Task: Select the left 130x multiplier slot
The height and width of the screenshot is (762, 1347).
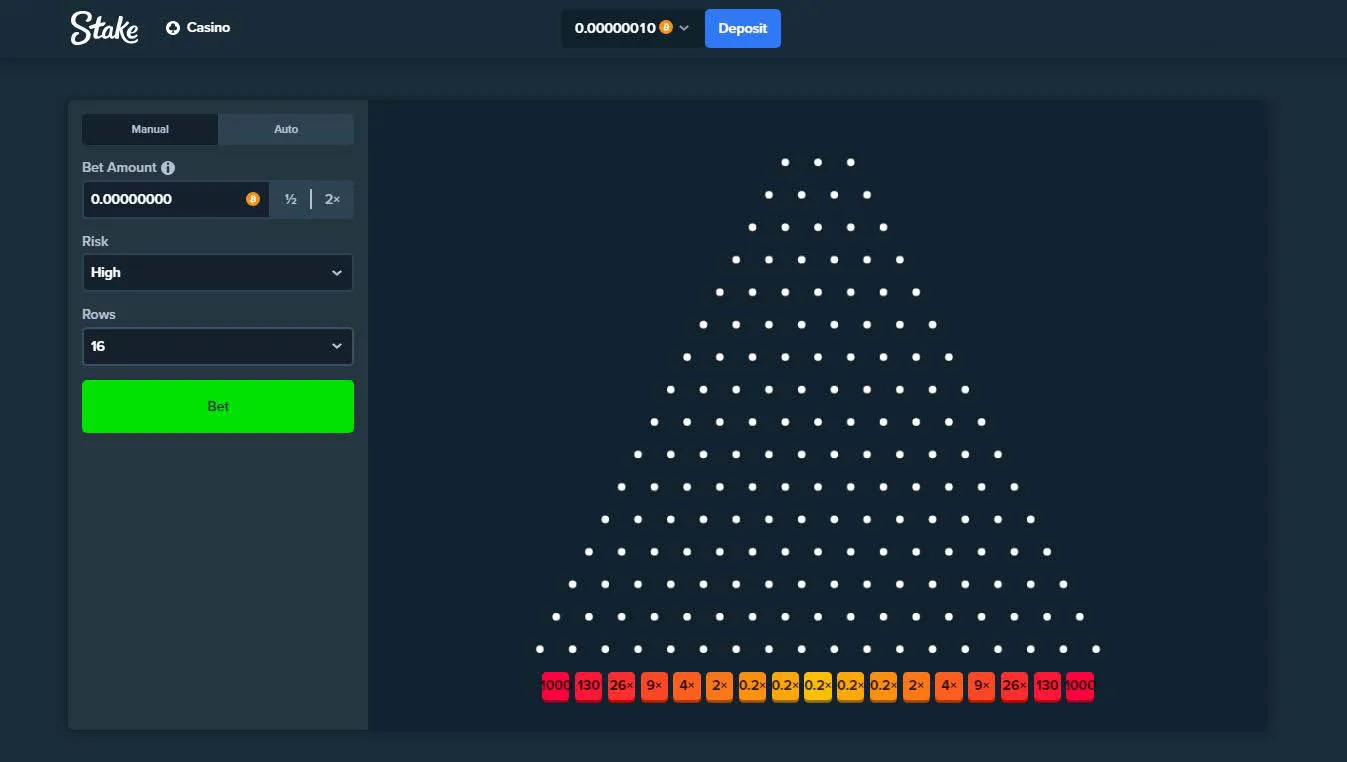Action: coord(588,686)
